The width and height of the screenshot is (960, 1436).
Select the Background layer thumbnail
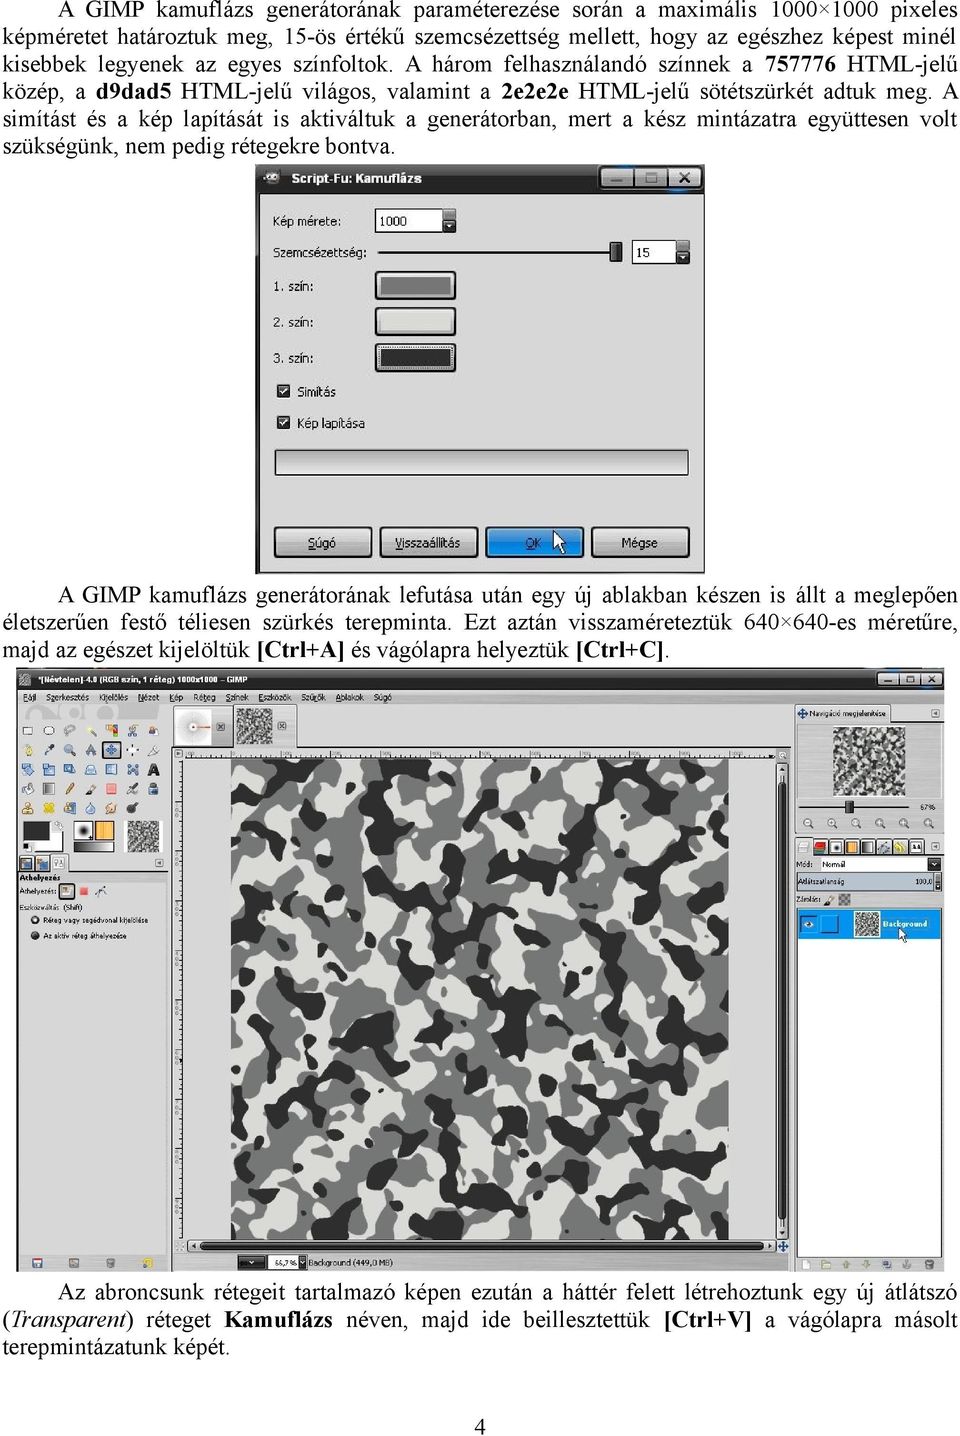click(867, 924)
